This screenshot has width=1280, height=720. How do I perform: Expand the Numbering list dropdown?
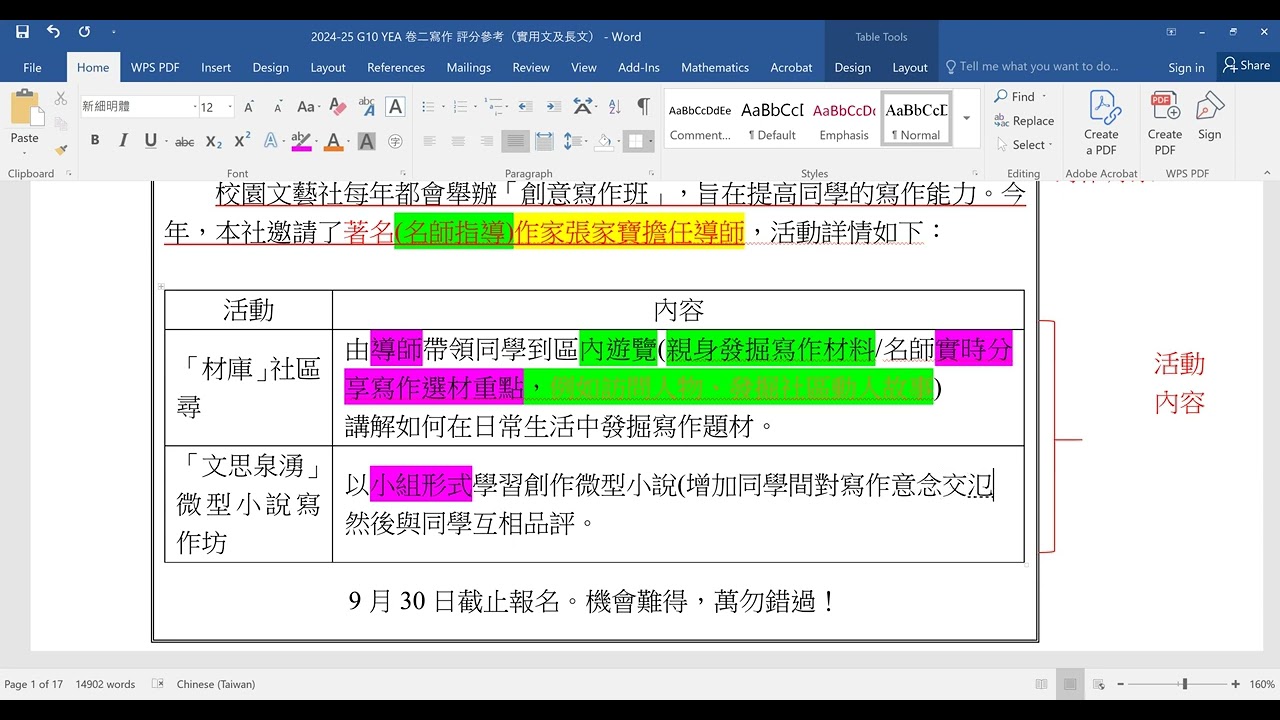(x=474, y=106)
